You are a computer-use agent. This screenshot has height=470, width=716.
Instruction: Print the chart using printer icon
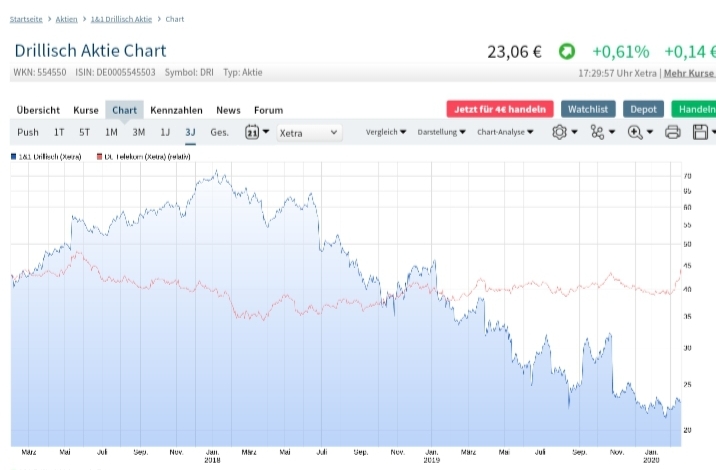click(x=673, y=132)
